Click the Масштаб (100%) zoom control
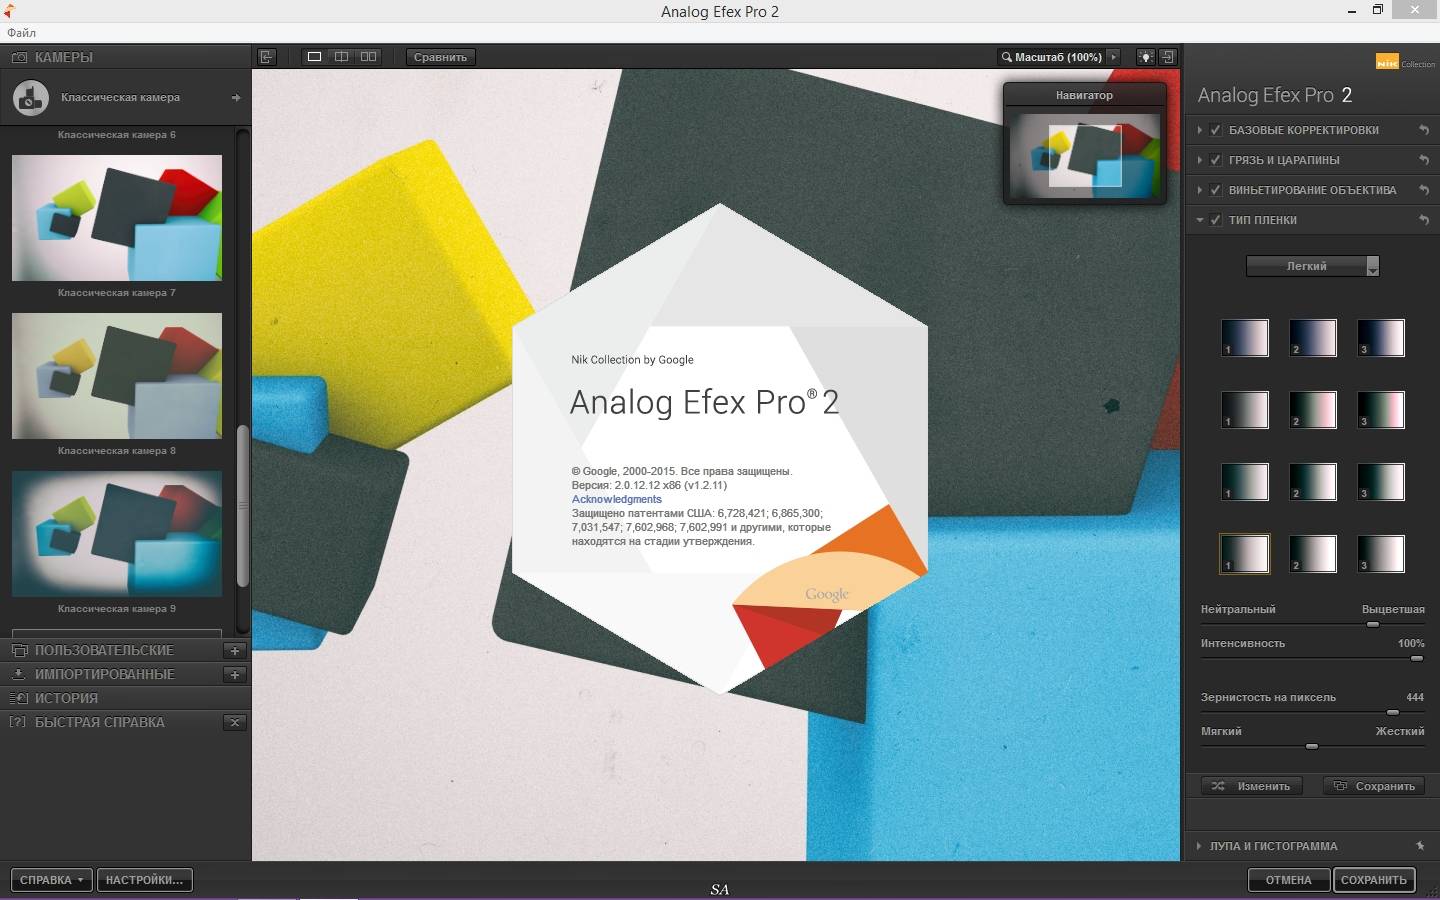The width and height of the screenshot is (1440, 900). (x=1052, y=57)
